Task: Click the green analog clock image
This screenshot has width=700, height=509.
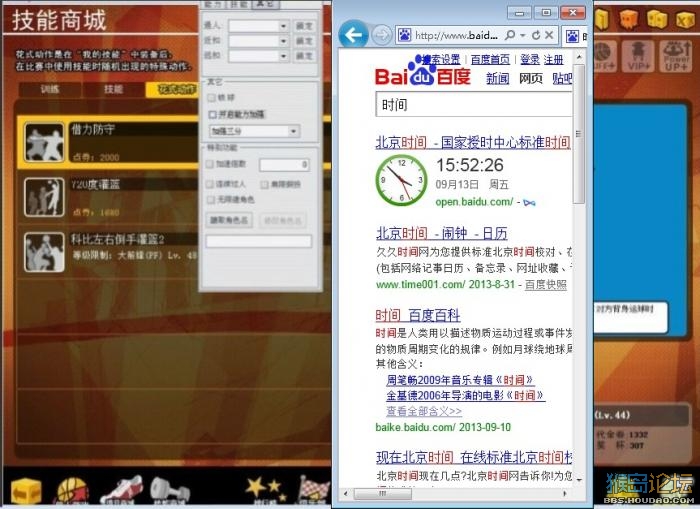Action: click(401, 180)
